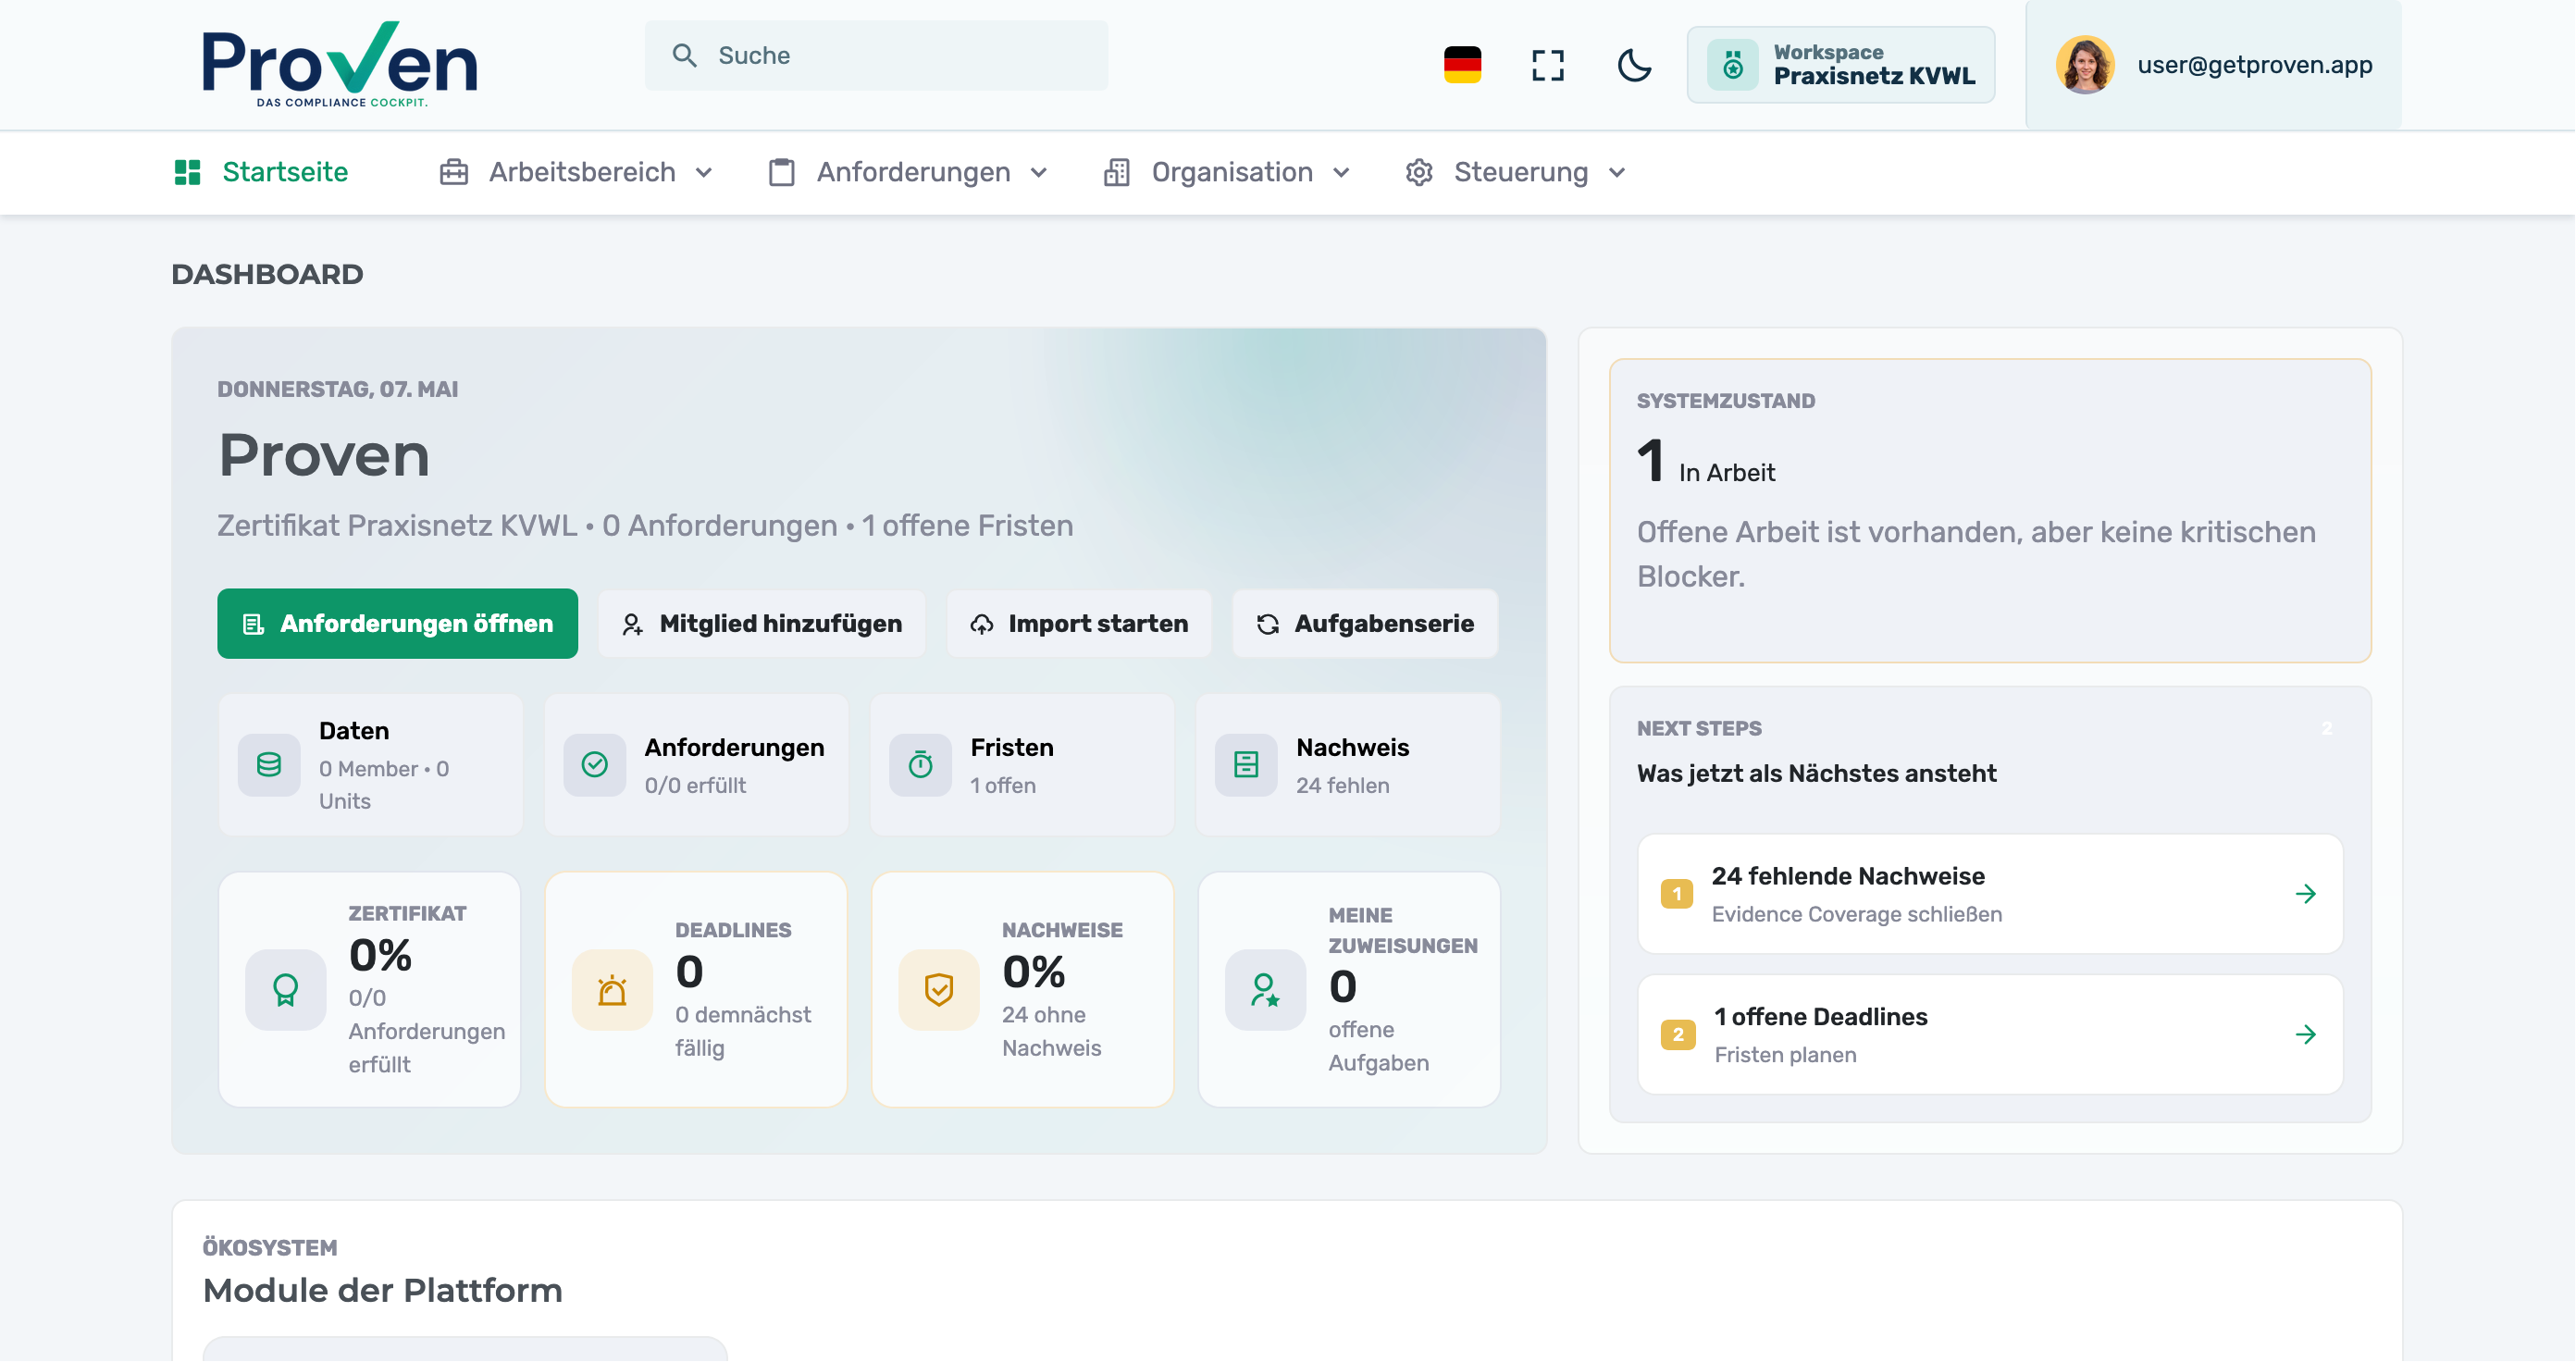Go to Startseite tab
This screenshot has width=2576, height=1362.
pos(262,172)
